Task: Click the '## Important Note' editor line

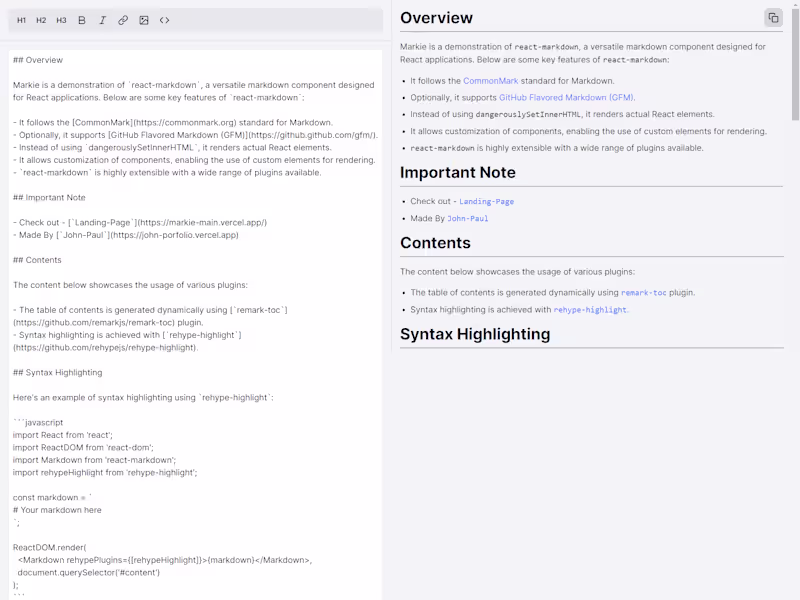Action: 49,197
